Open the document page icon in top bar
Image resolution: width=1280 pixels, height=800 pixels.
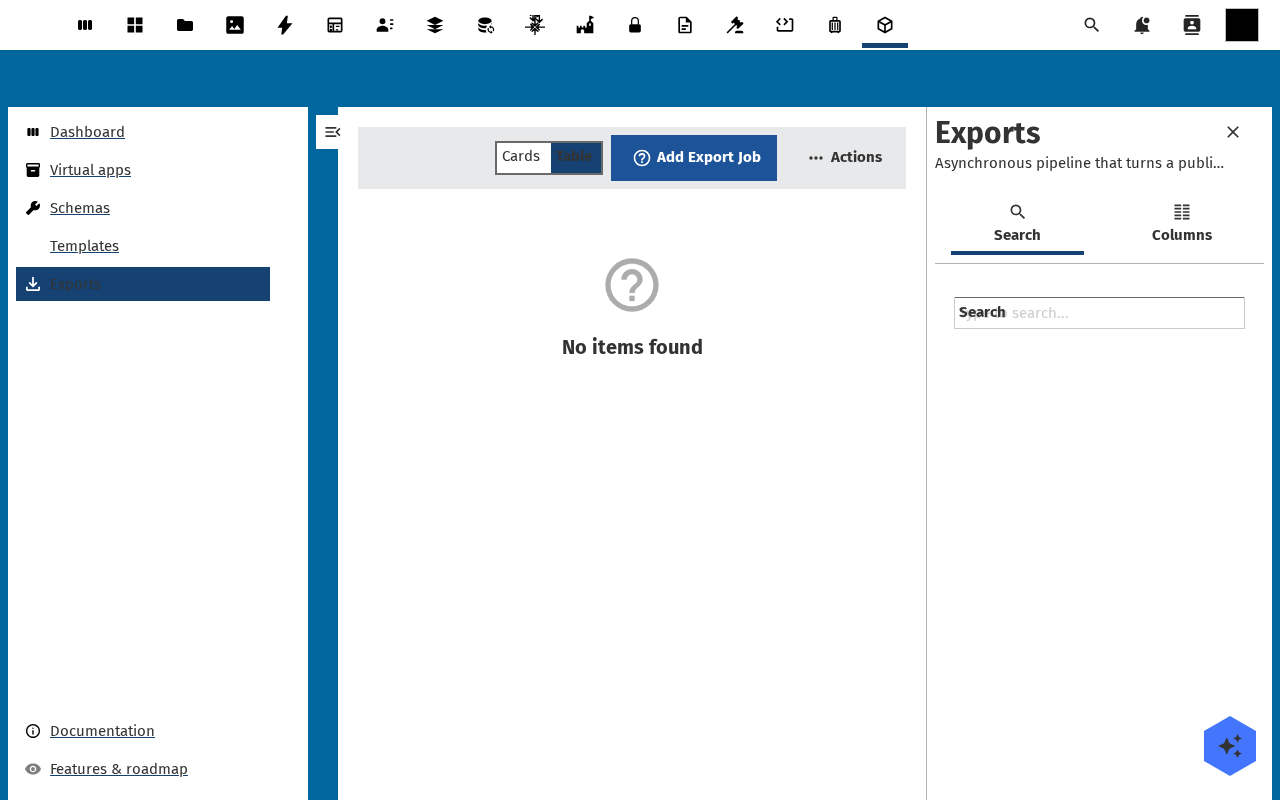coord(685,25)
